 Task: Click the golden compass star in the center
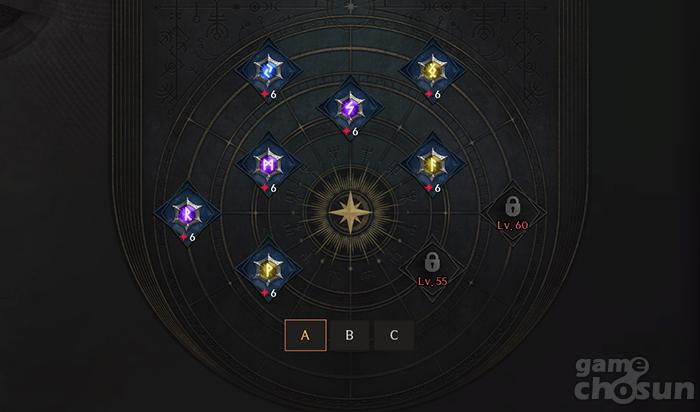pyautogui.click(x=350, y=213)
